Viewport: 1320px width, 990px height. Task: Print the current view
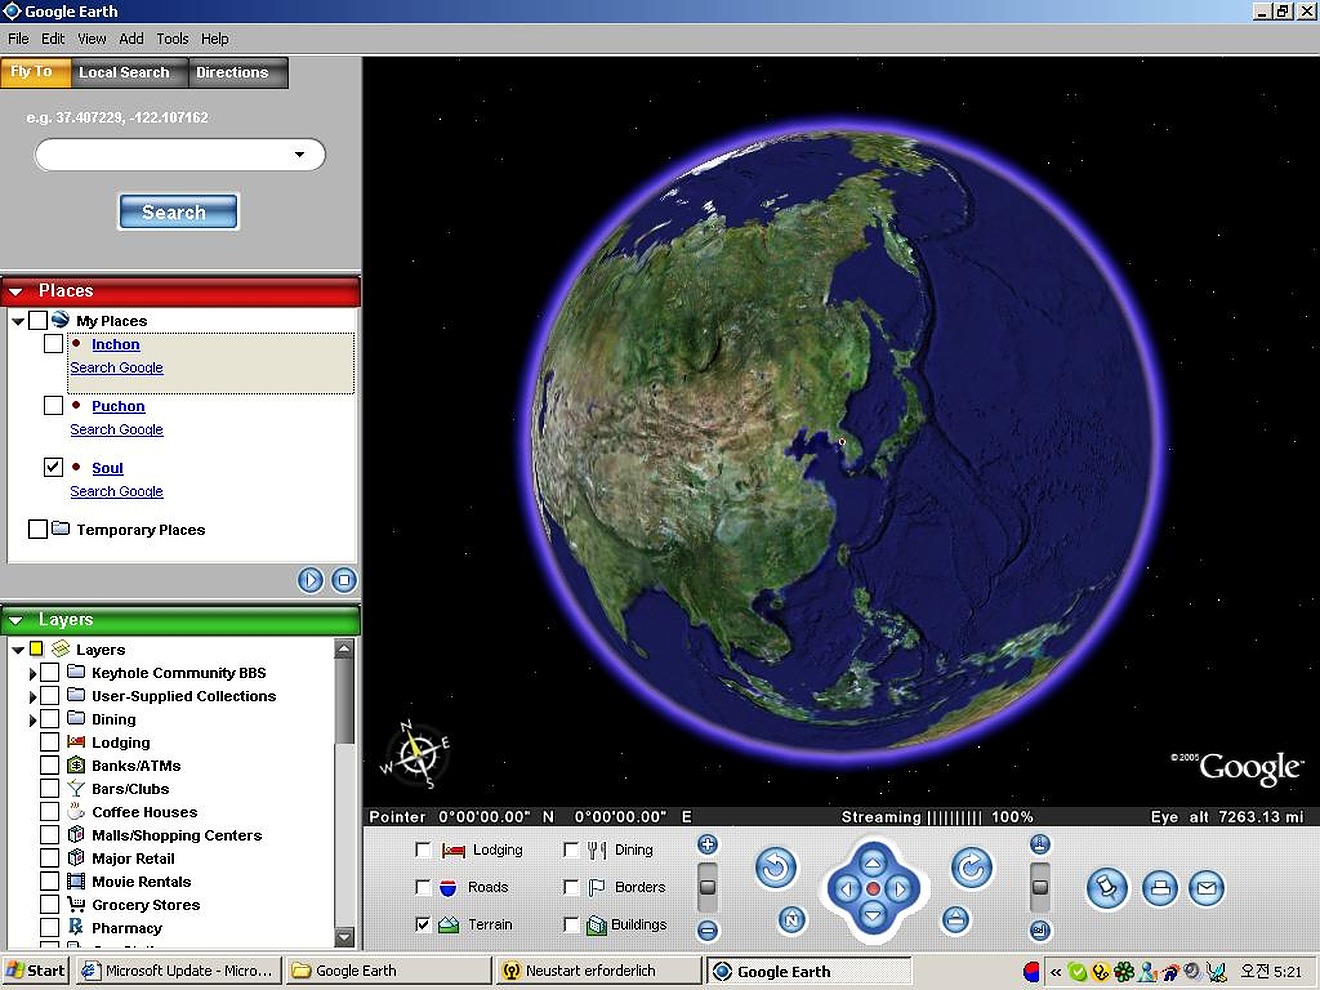[x=1160, y=888]
